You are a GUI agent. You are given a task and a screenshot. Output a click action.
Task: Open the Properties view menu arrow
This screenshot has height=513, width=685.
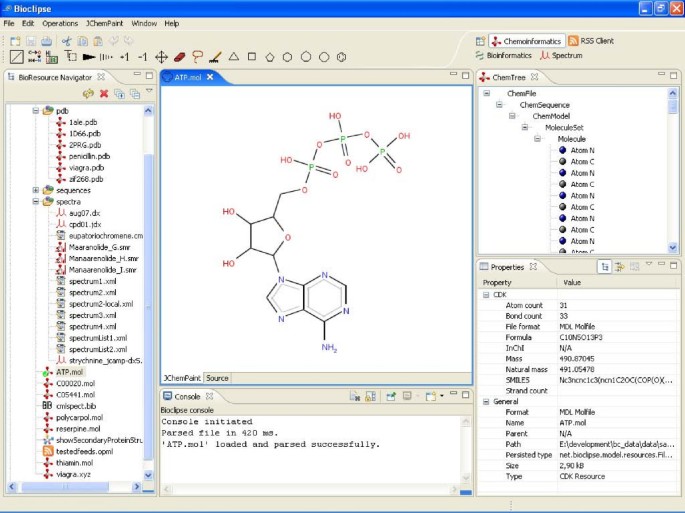click(x=649, y=264)
